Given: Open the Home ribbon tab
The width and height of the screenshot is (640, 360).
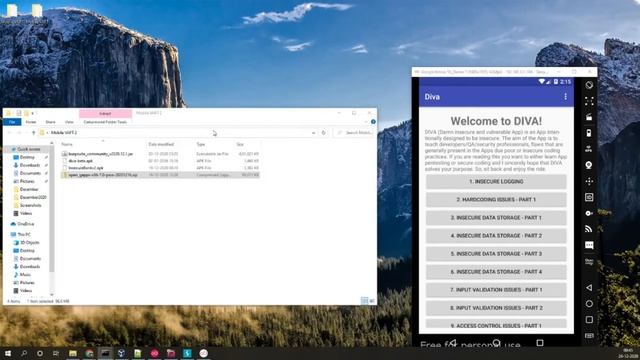Looking at the screenshot, I should pyautogui.click(x=31, y=122).
